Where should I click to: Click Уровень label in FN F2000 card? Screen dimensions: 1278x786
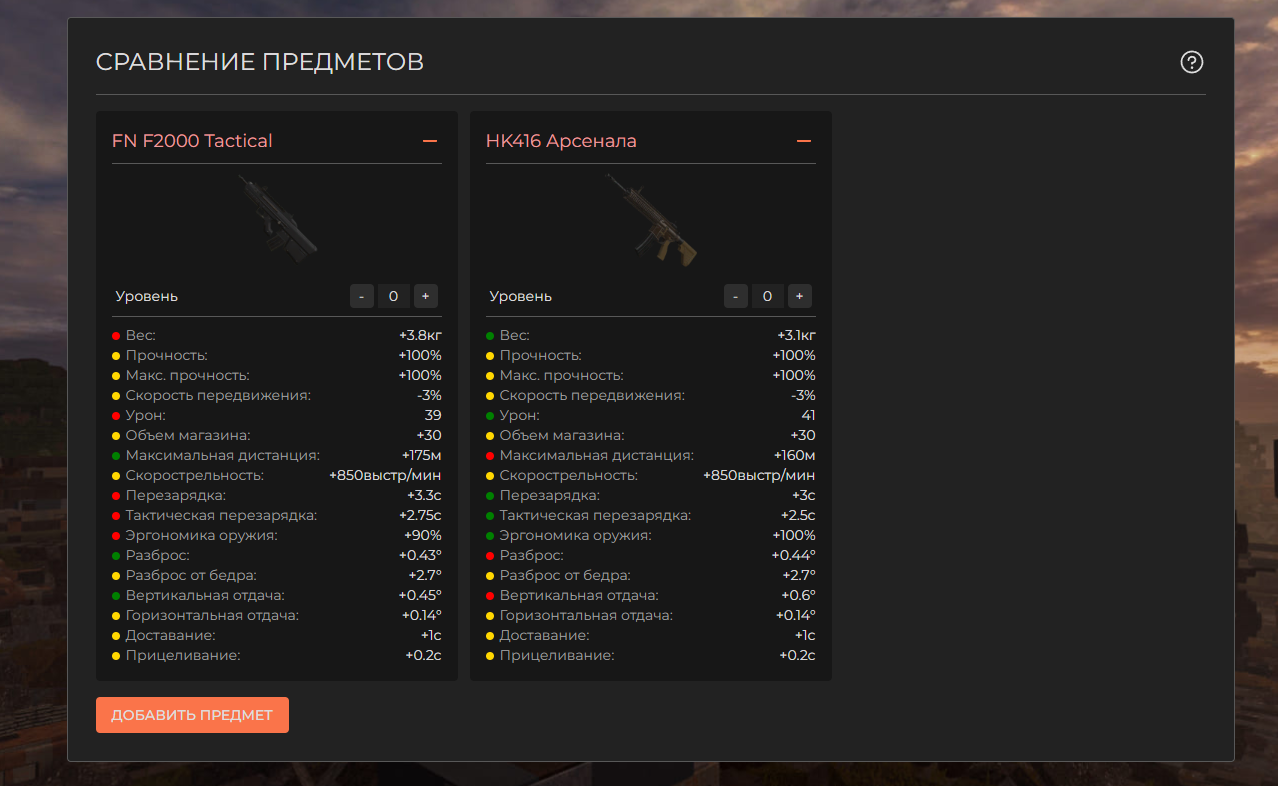[147, 296]
